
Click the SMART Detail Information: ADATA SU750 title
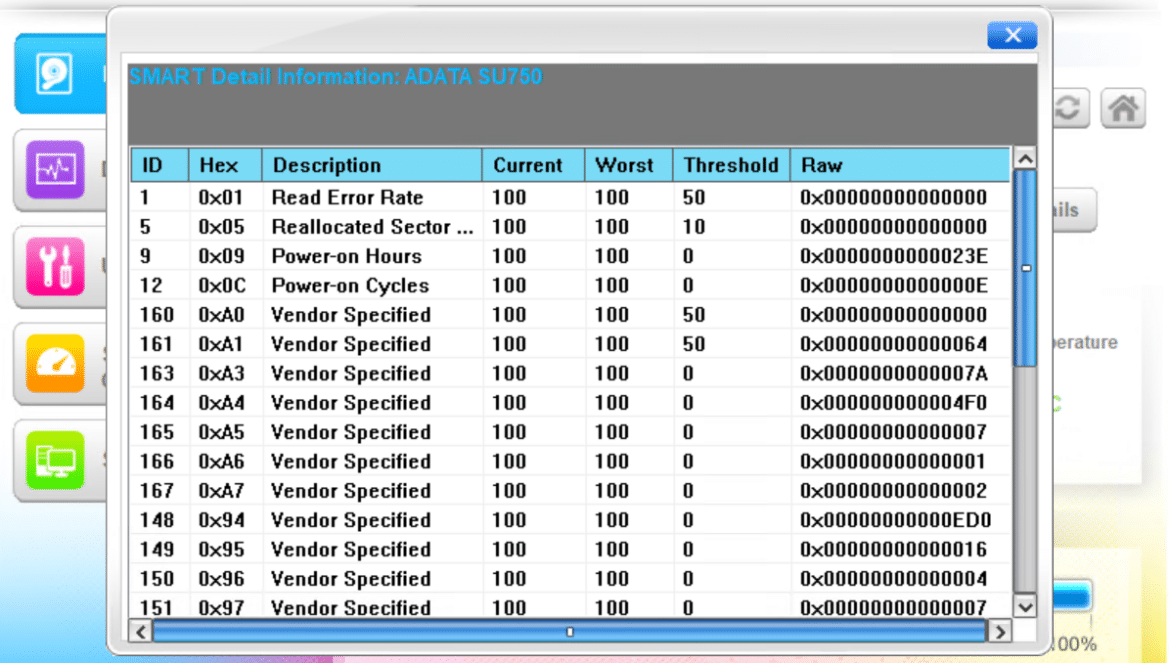[x=336, y=77]
